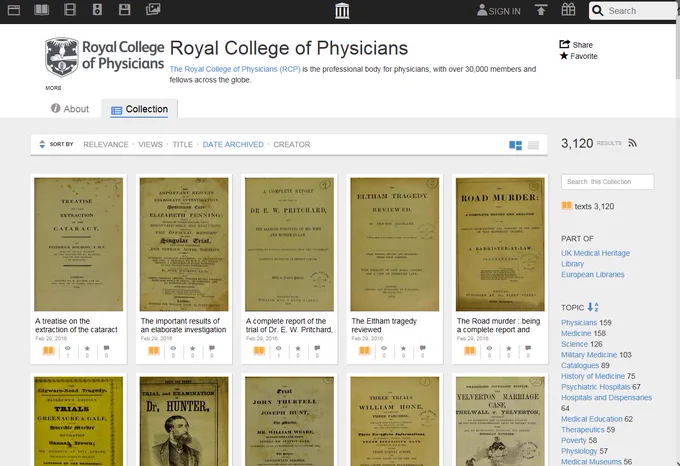Go to Internet Archive home logo
680x466 pixels.
(x=342, y=10)
